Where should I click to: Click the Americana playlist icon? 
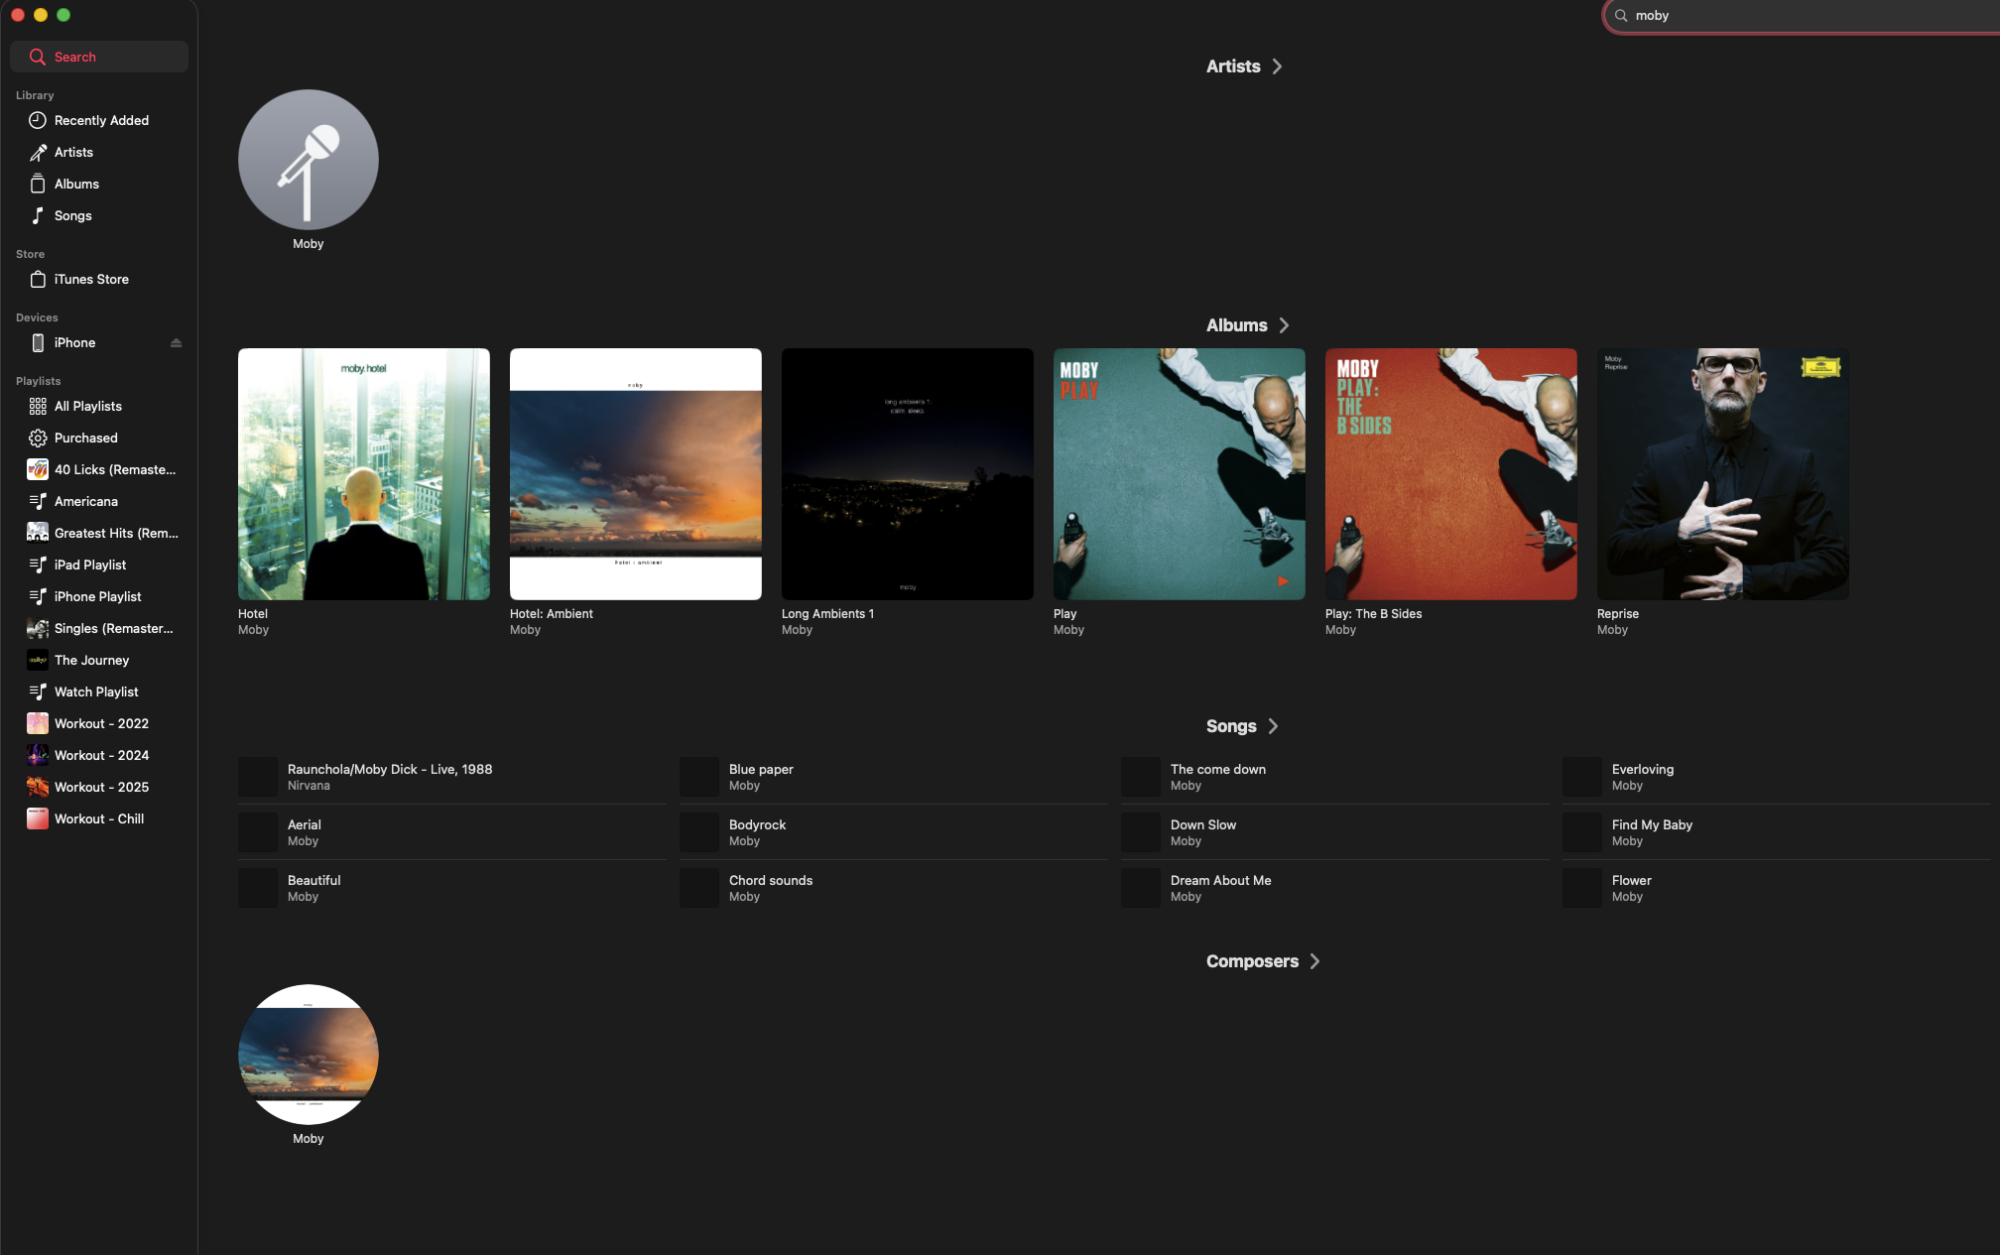tap(38, 502)
